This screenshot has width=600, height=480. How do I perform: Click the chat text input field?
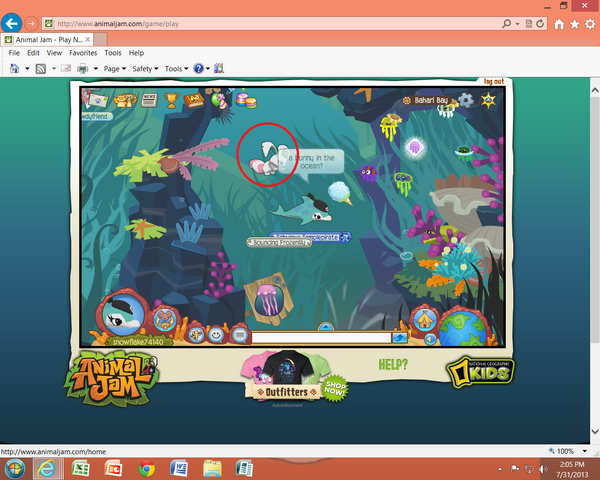(x=321, y=337)
